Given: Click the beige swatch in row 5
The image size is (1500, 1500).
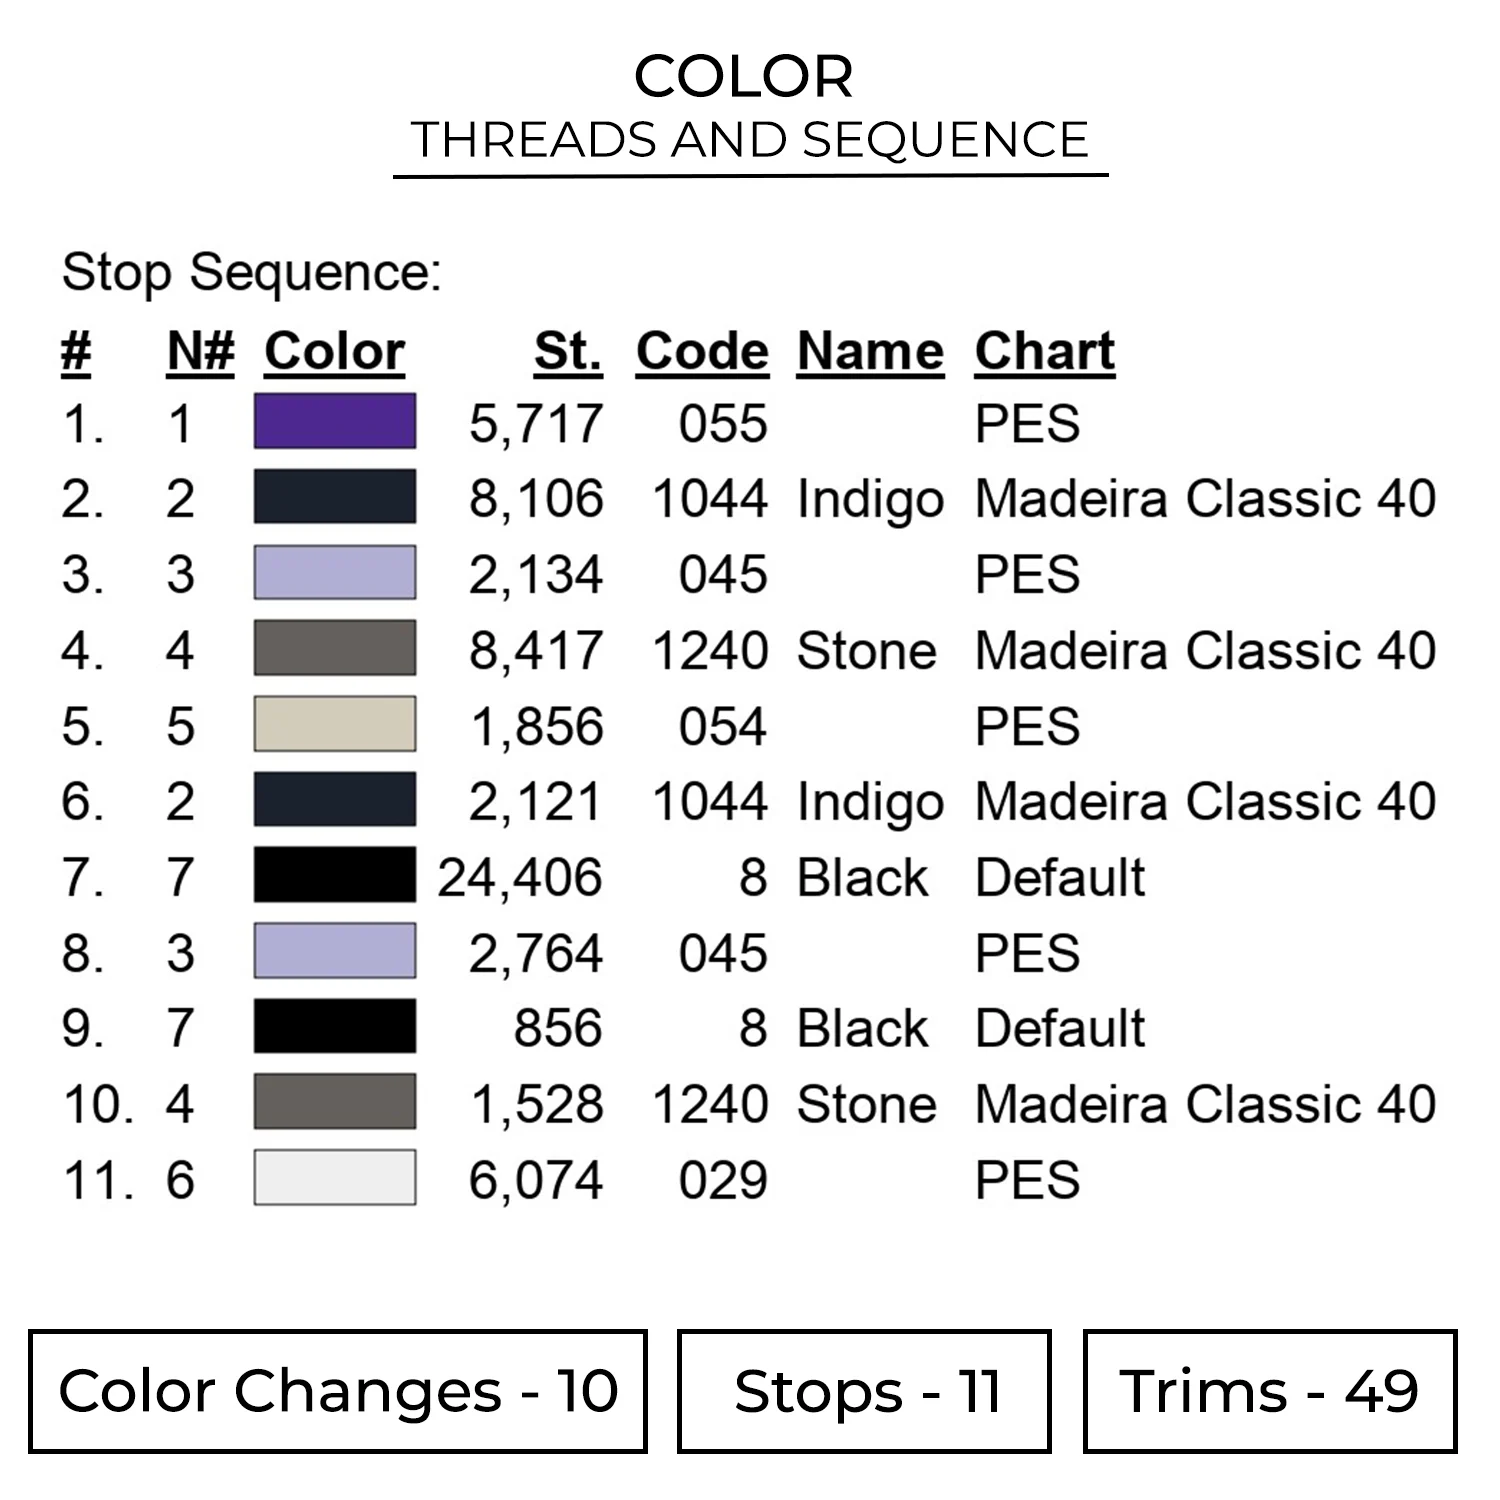Looking at the screenshot, I should tap(334, 724).
